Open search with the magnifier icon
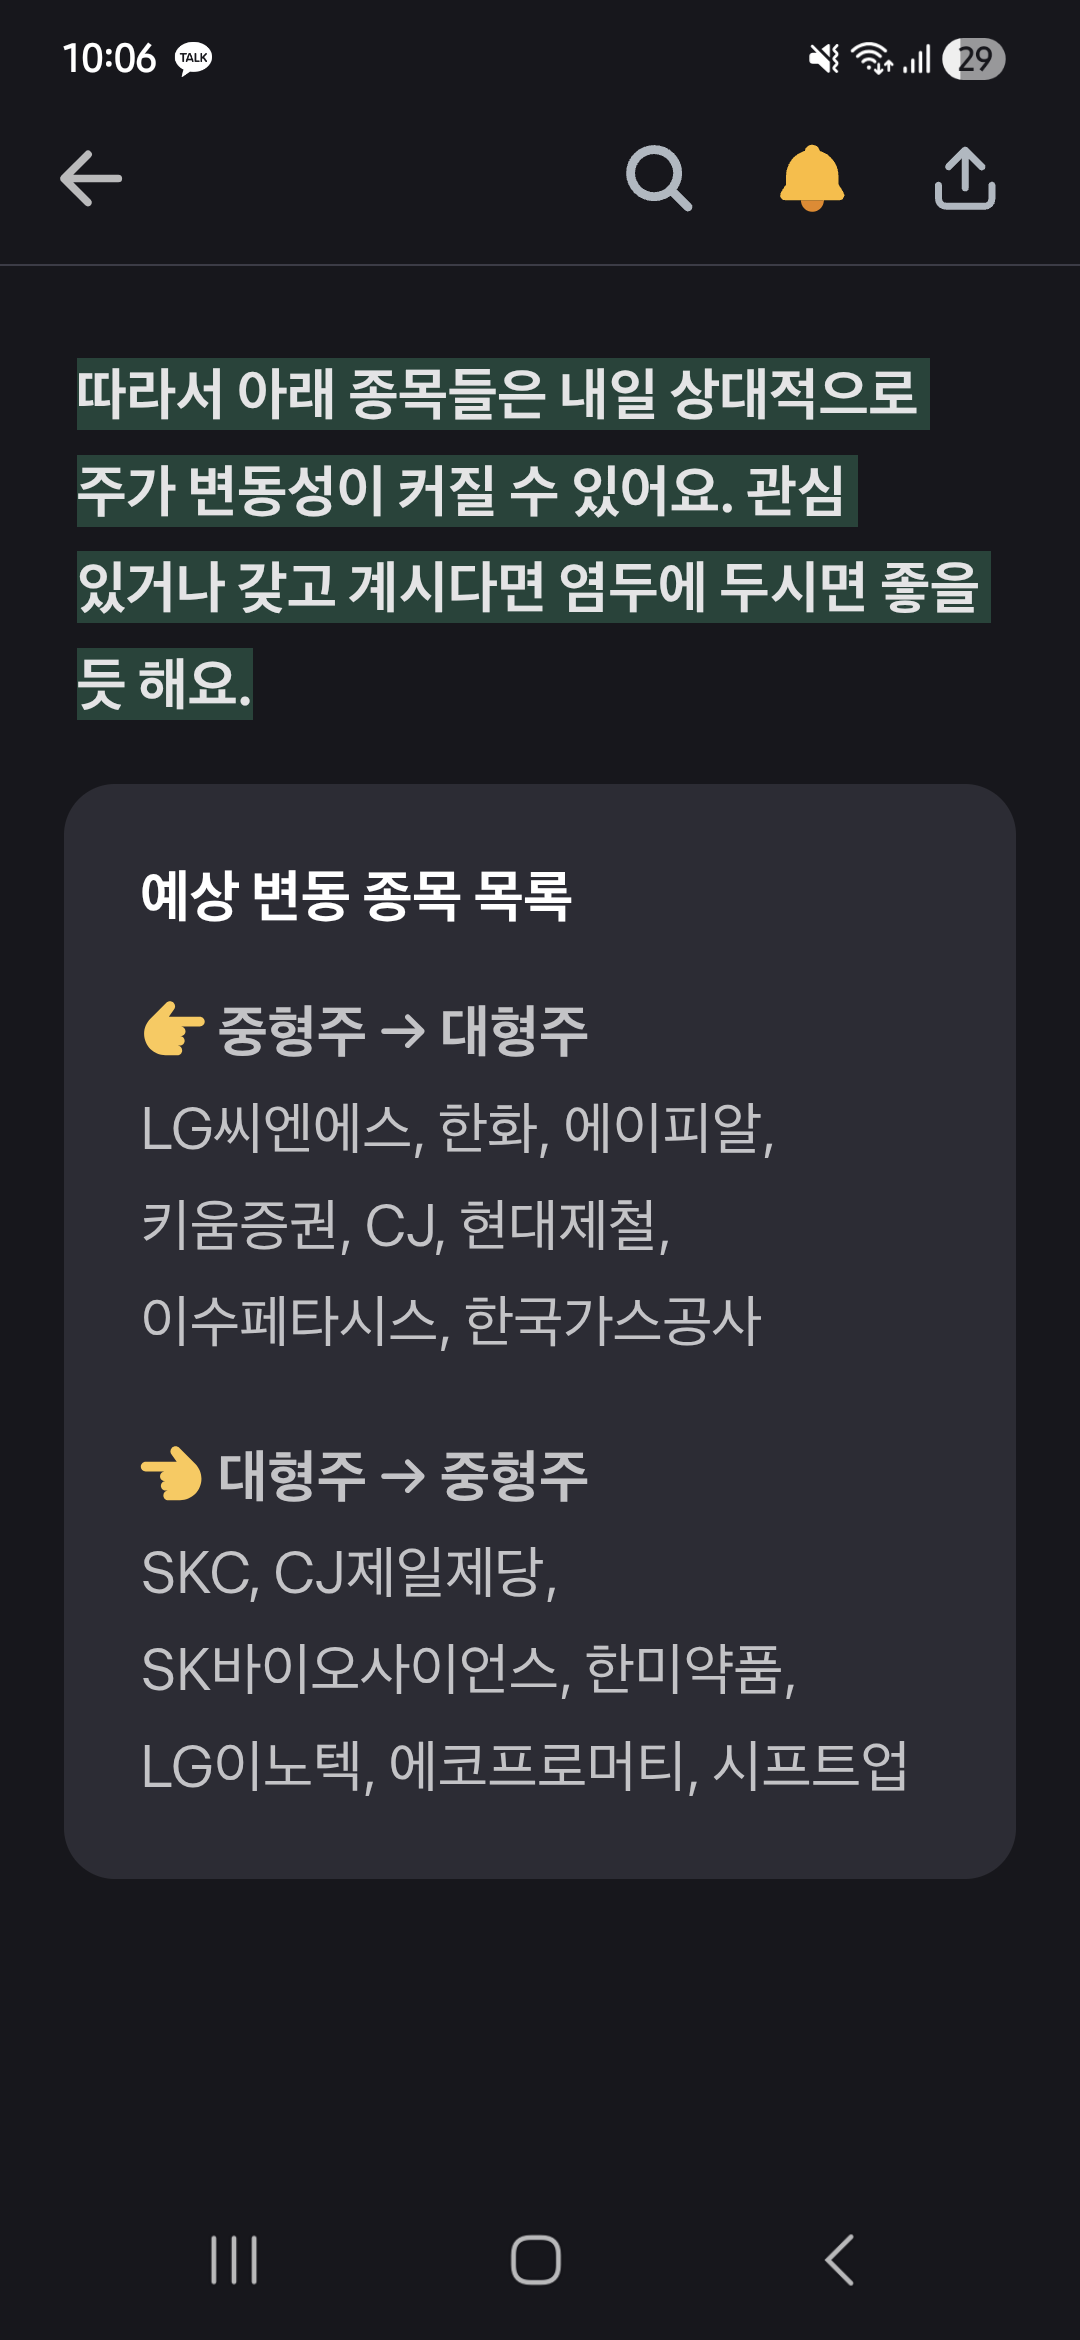The image size is (1080, 2340). tap(658, 179)
